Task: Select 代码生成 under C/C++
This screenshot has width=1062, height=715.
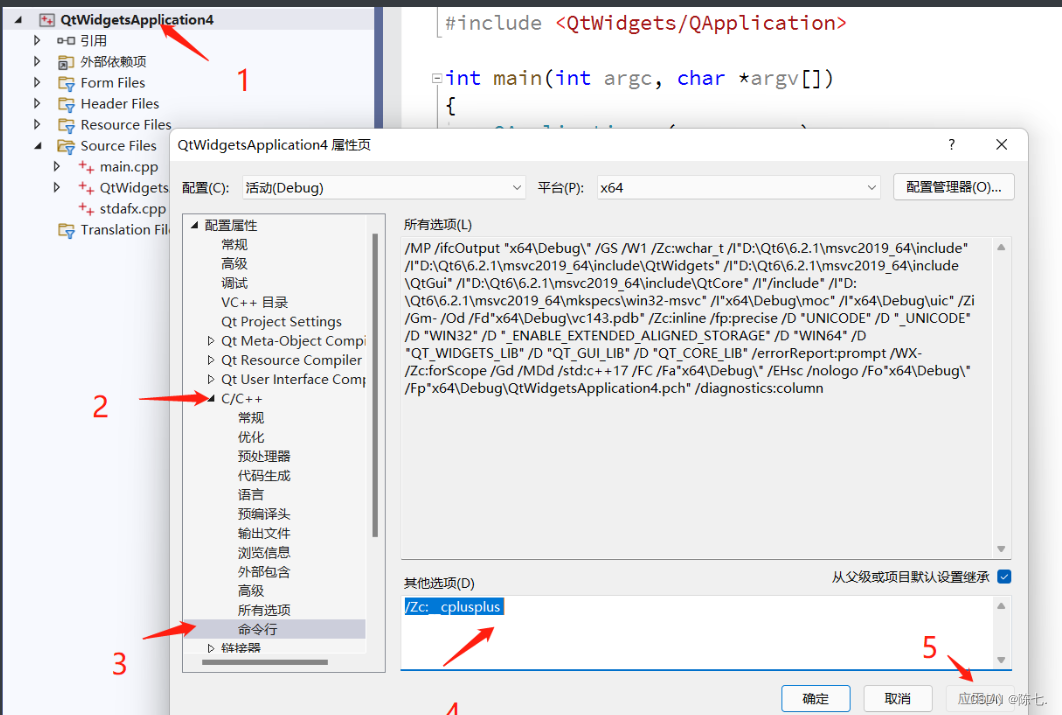Action: pyautogui.click(x=264, y=475)
